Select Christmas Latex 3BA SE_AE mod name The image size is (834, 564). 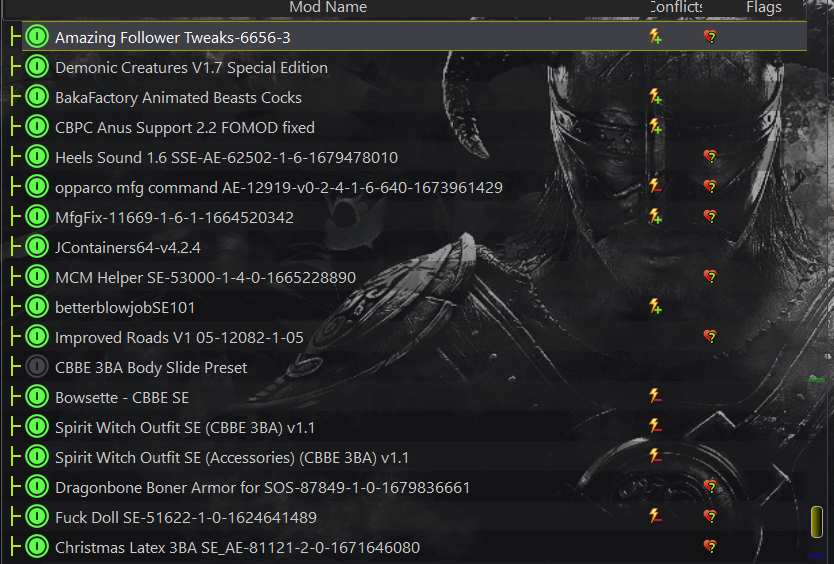(237, 548)
